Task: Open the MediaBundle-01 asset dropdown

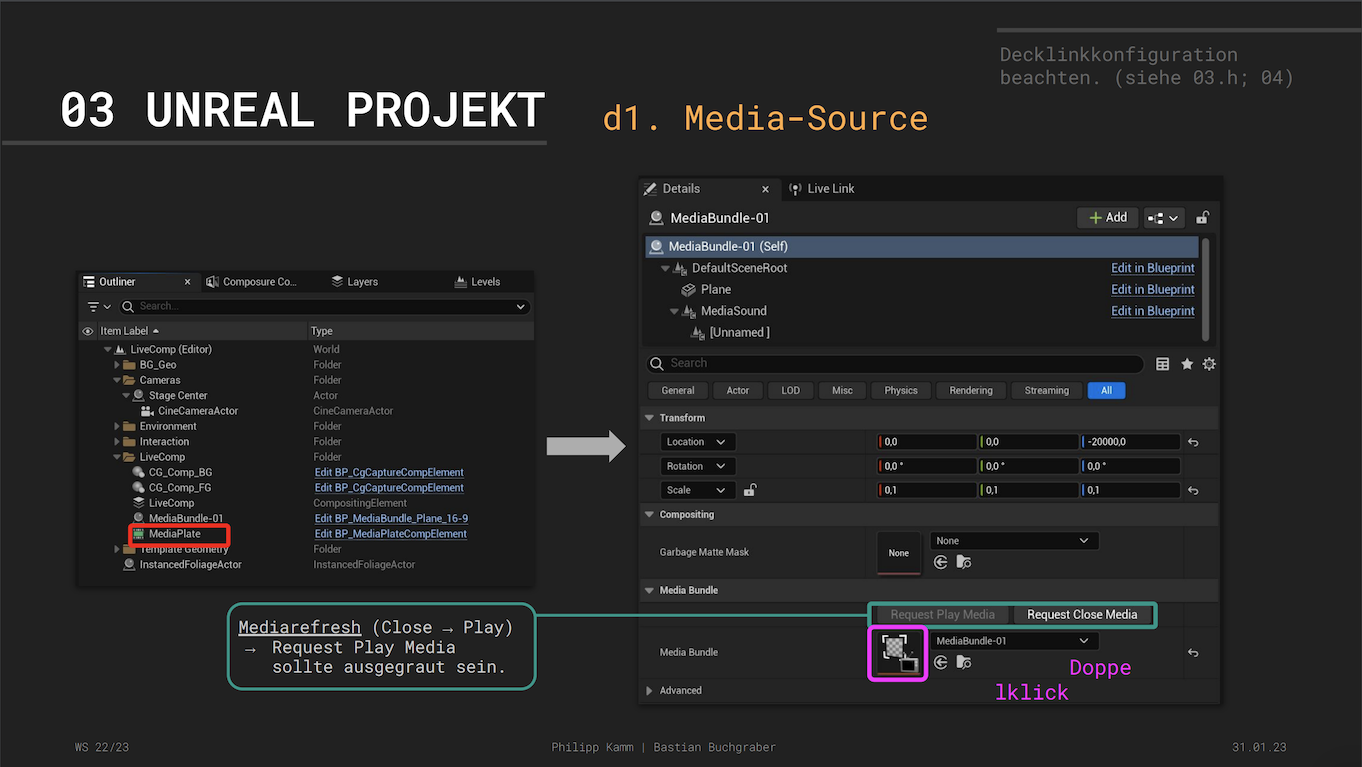Action: click(1012, 641)
